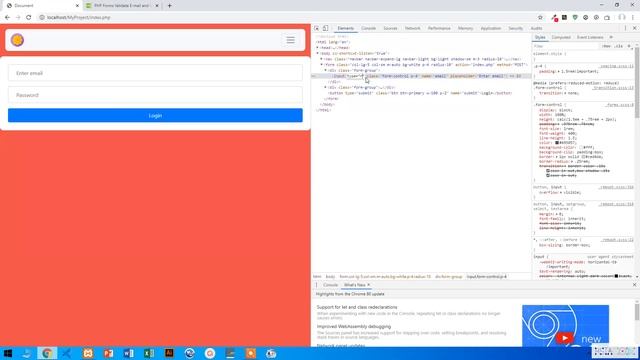Screen dimensions: 640x360
Task: Show more Styles pane tabs with the chevron
Action: [x=611, y=37]
